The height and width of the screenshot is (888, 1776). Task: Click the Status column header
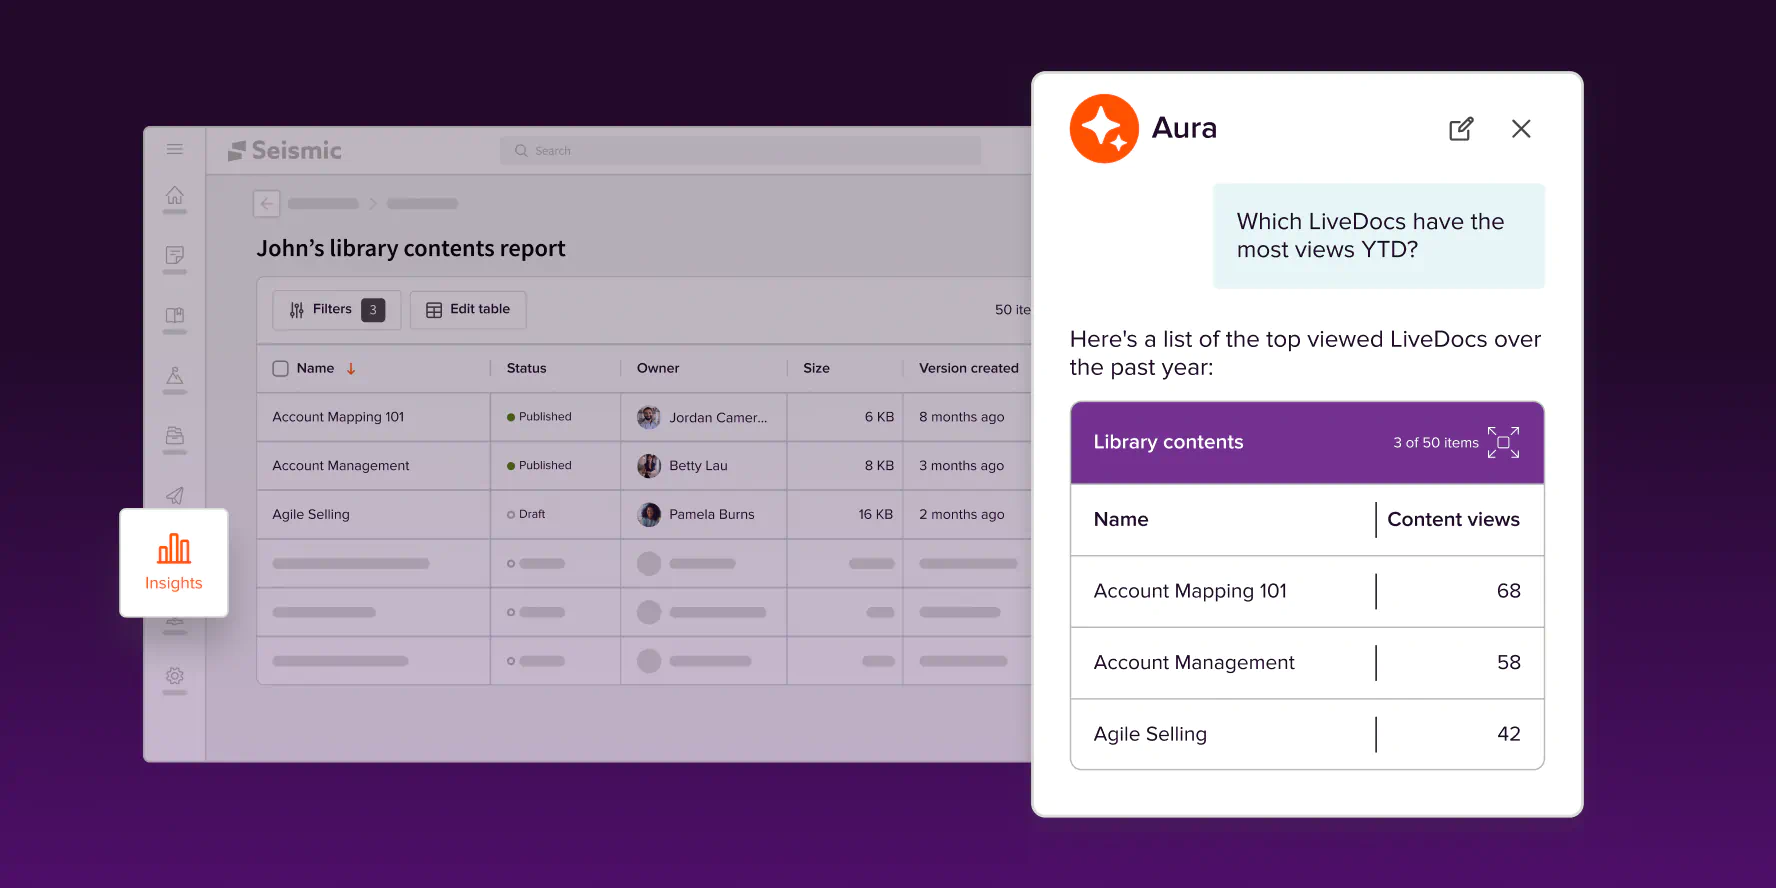click(526, 368)
